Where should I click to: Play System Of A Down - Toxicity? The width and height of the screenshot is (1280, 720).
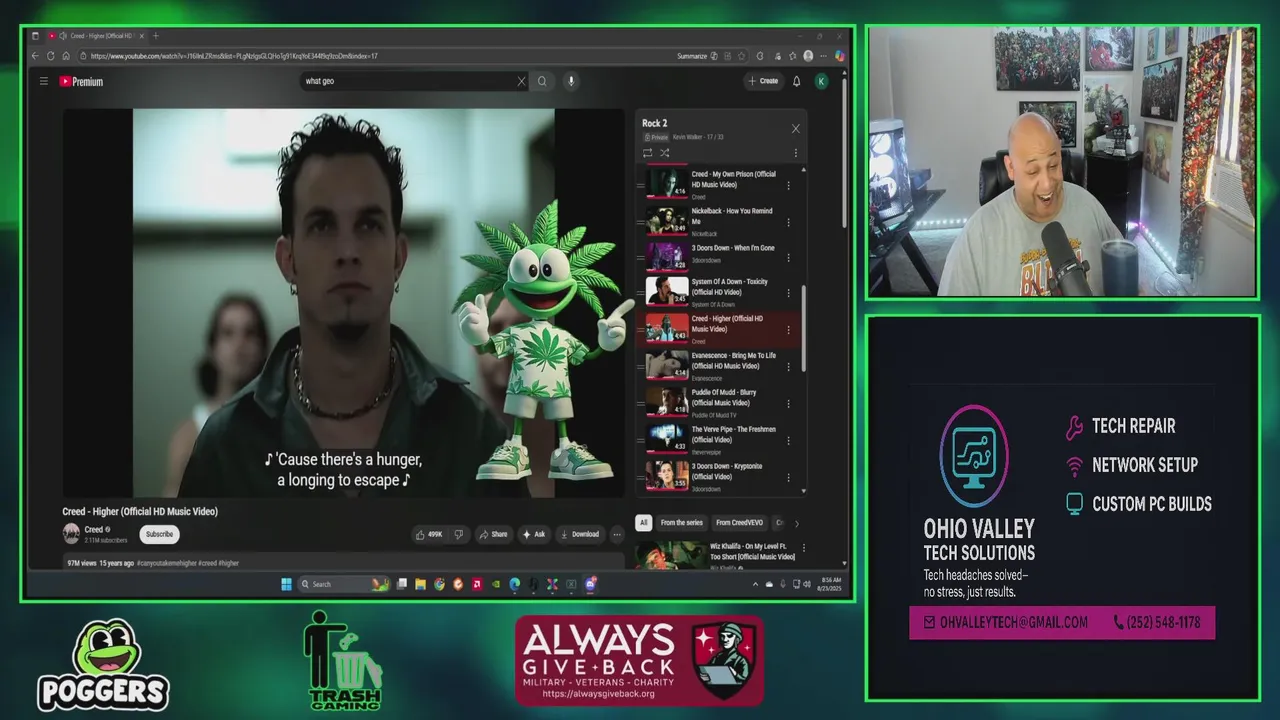(x=666, y=291)
